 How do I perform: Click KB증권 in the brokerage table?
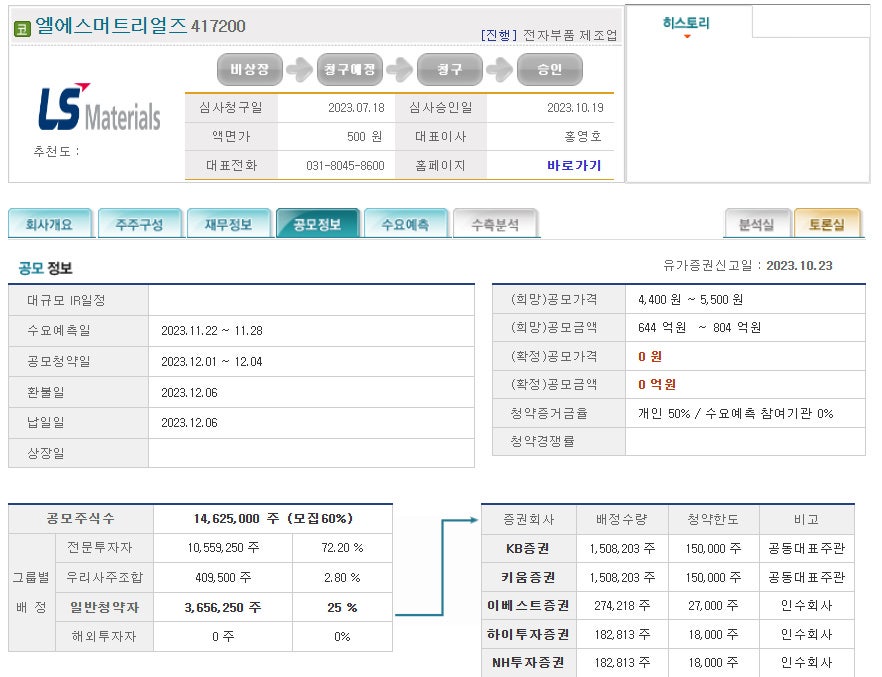coord(528,548)
